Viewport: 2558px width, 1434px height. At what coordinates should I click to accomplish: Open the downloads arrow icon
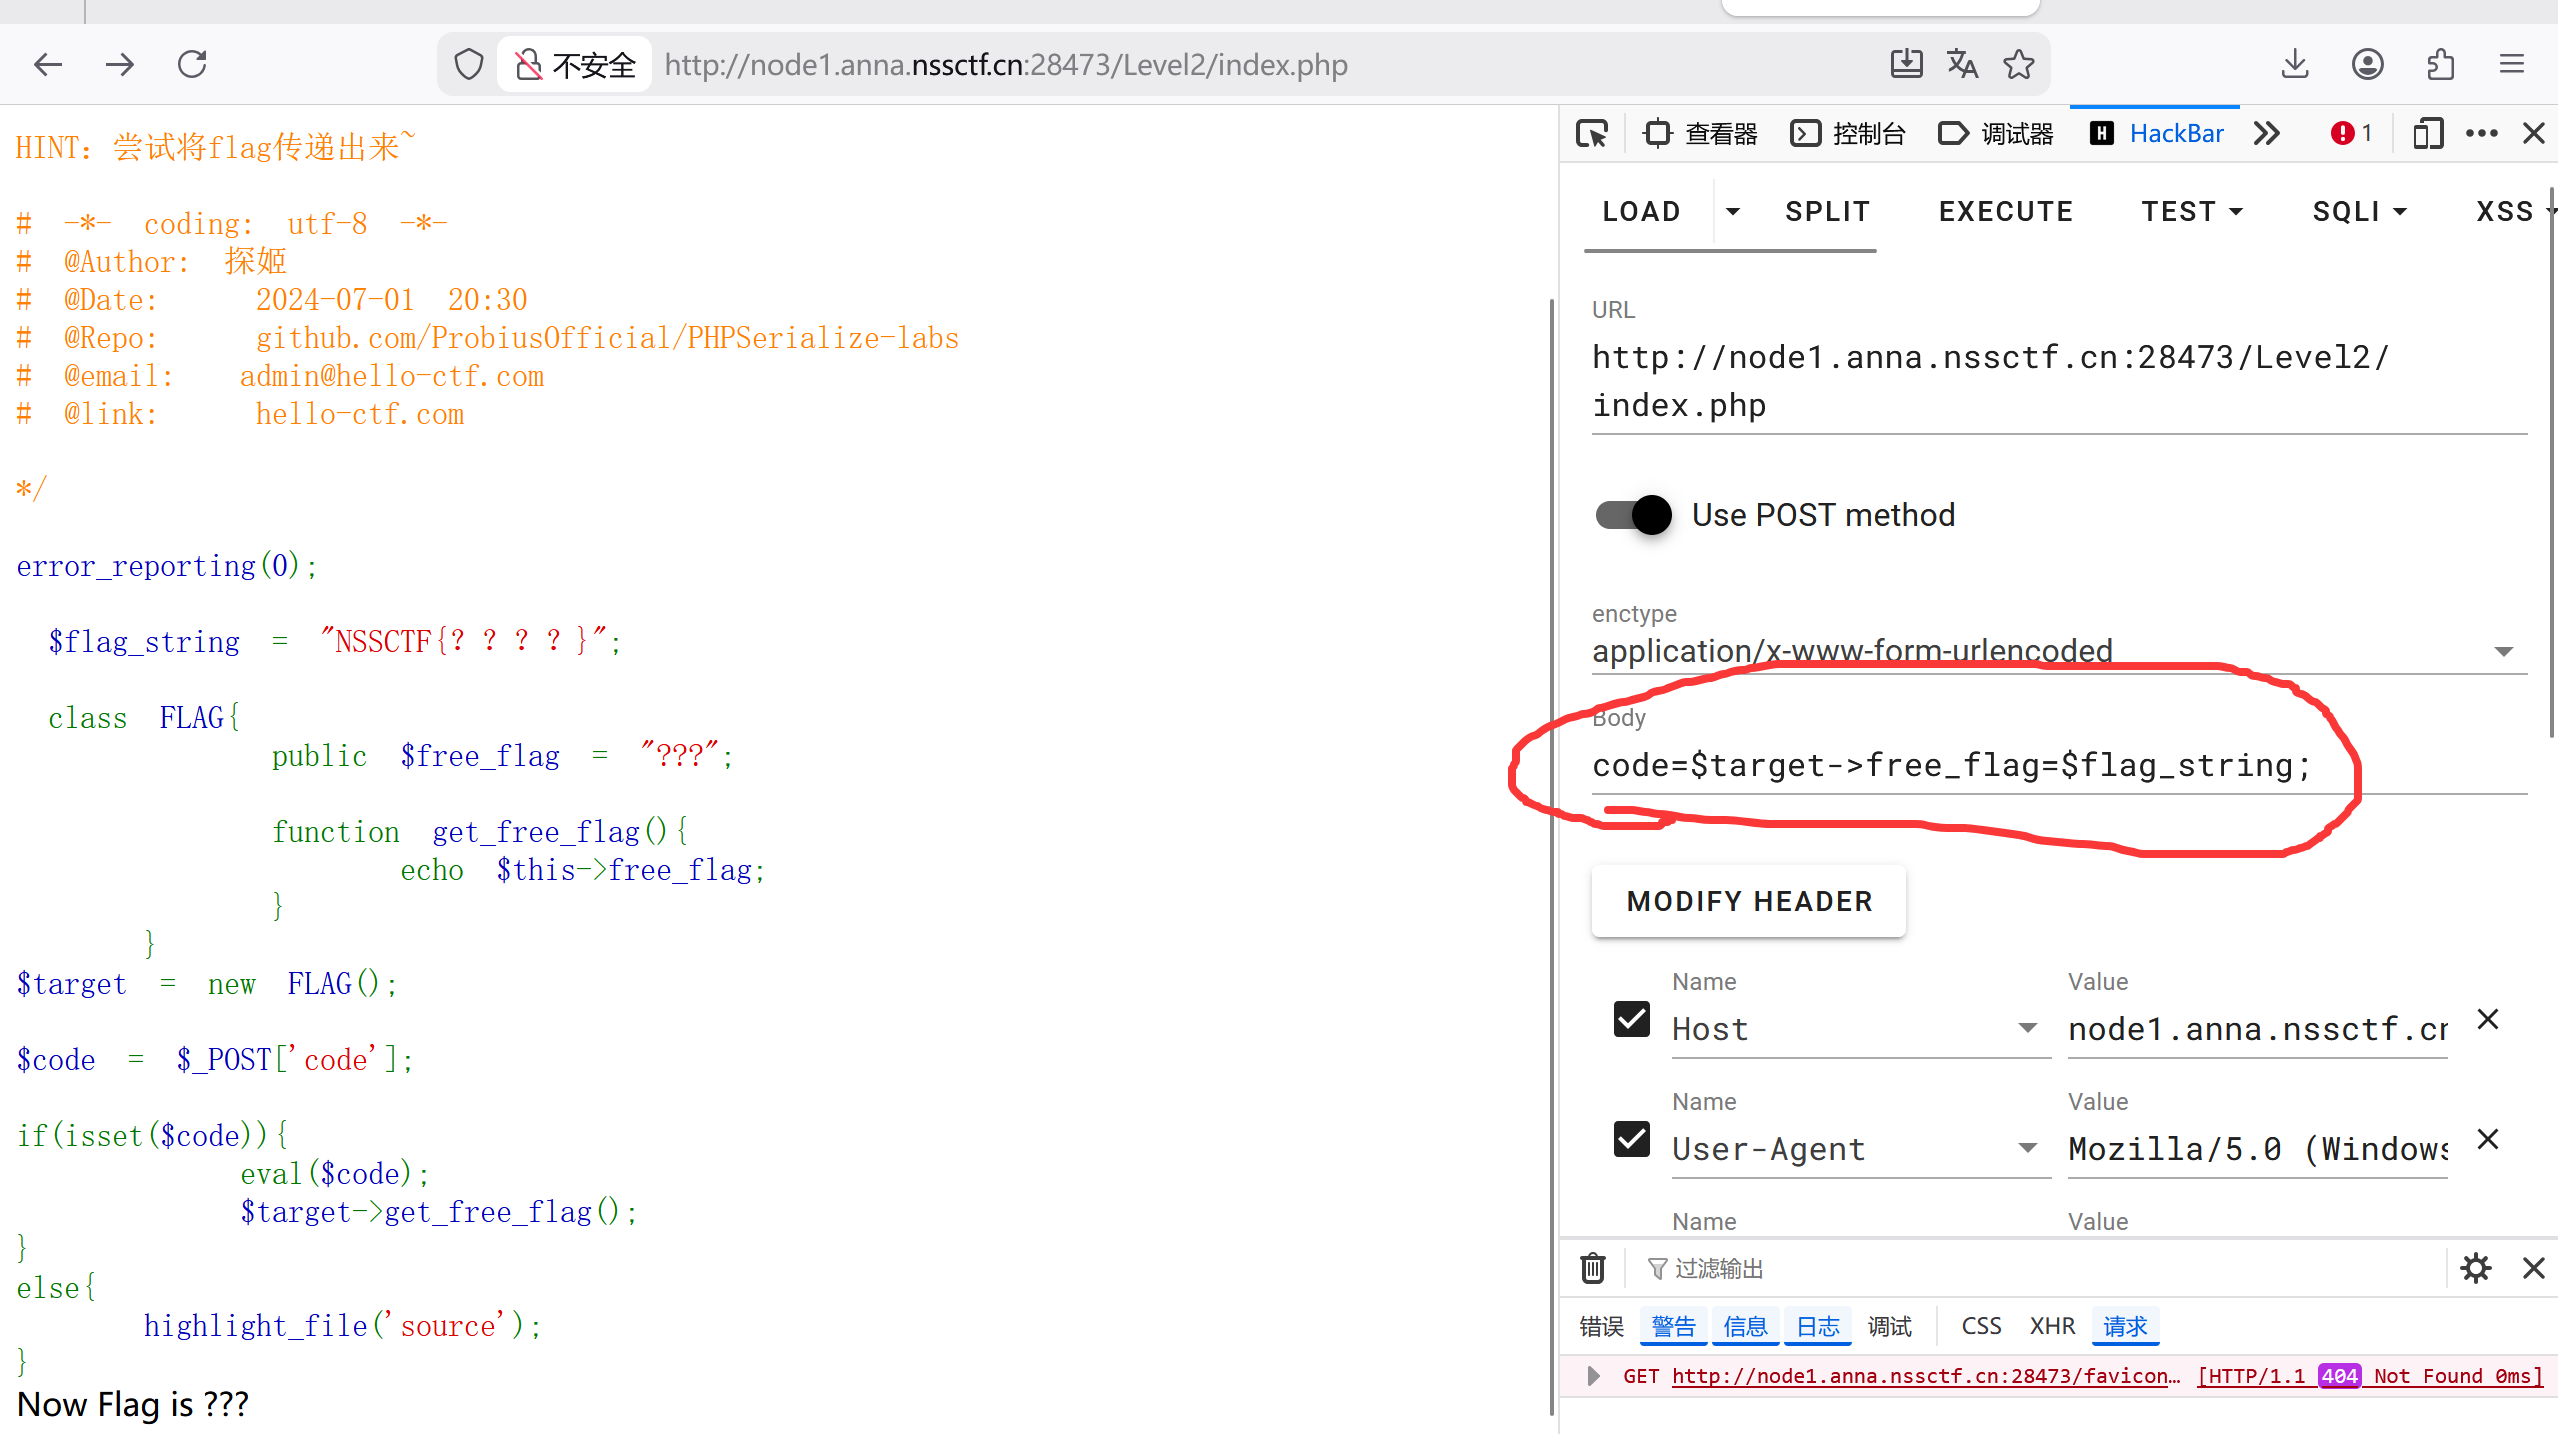(2295, 65)
